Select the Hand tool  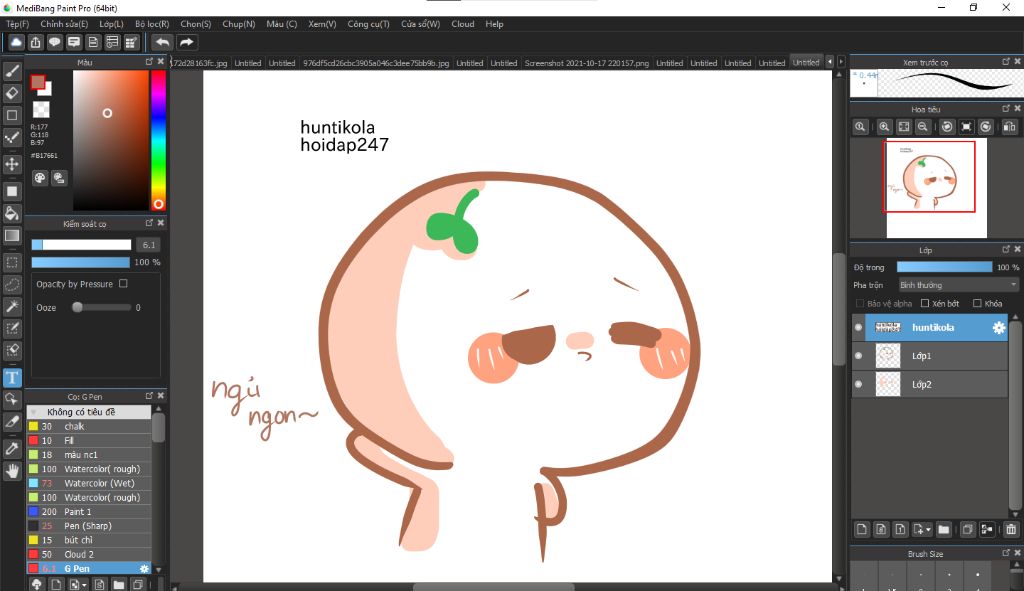click(x=12, y=470)
